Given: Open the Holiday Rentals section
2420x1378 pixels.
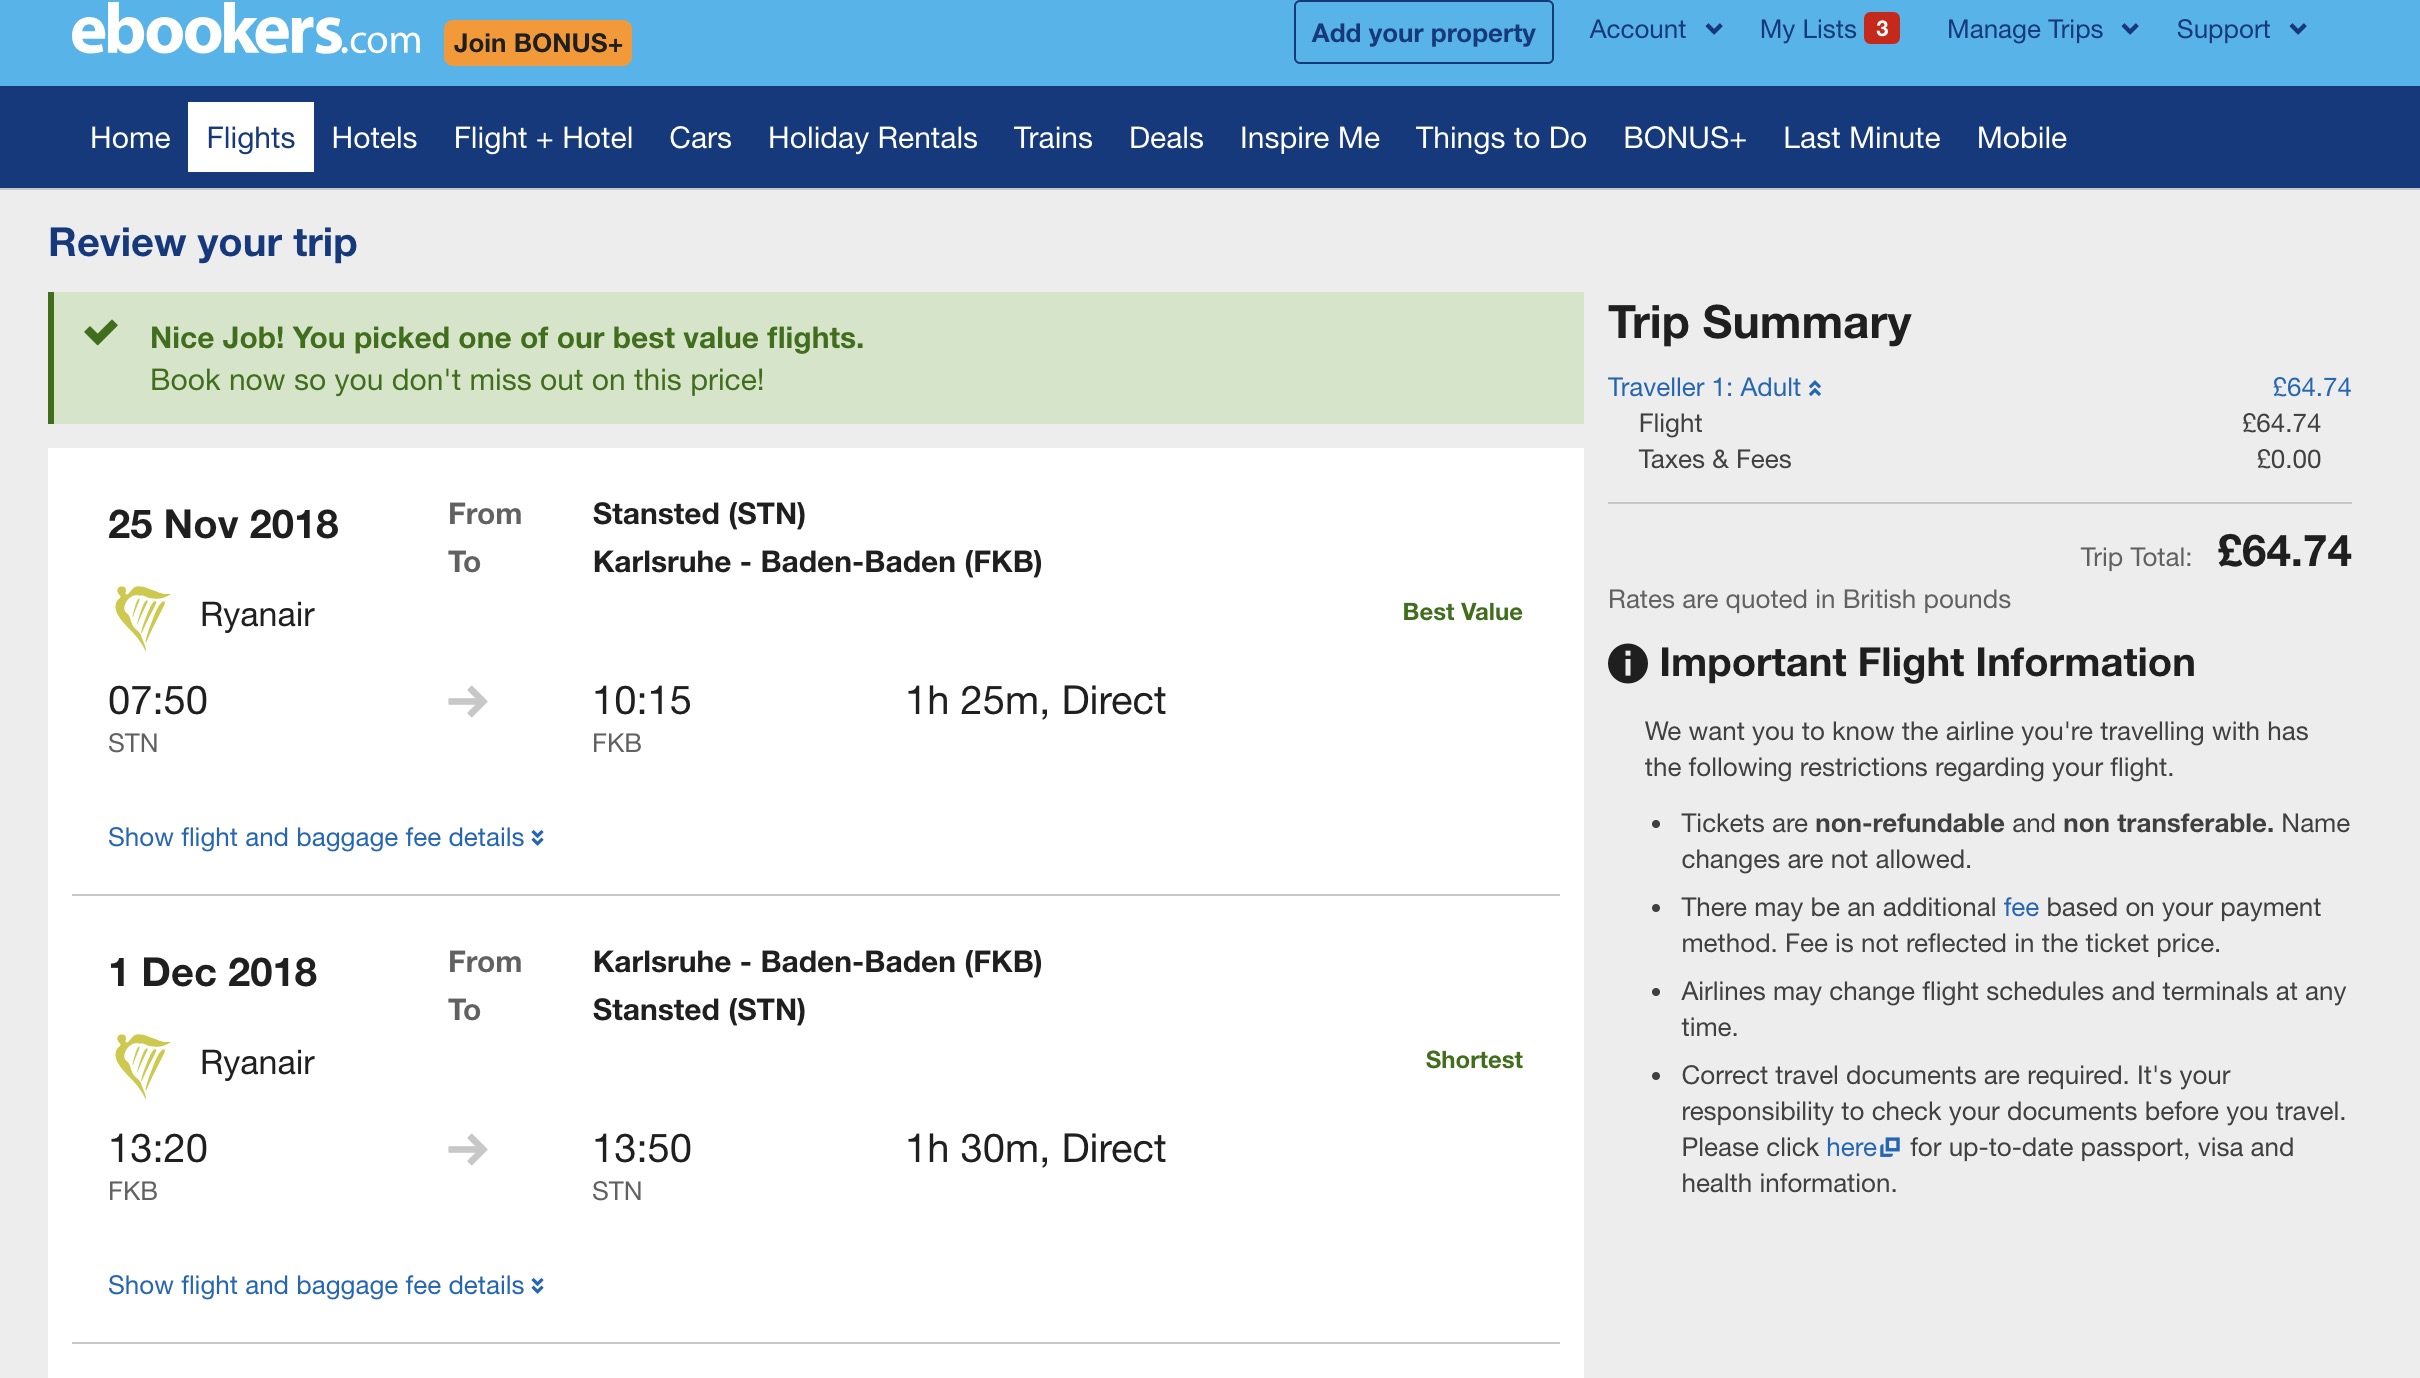Looking at the screenshot, I should coord(872,137).
